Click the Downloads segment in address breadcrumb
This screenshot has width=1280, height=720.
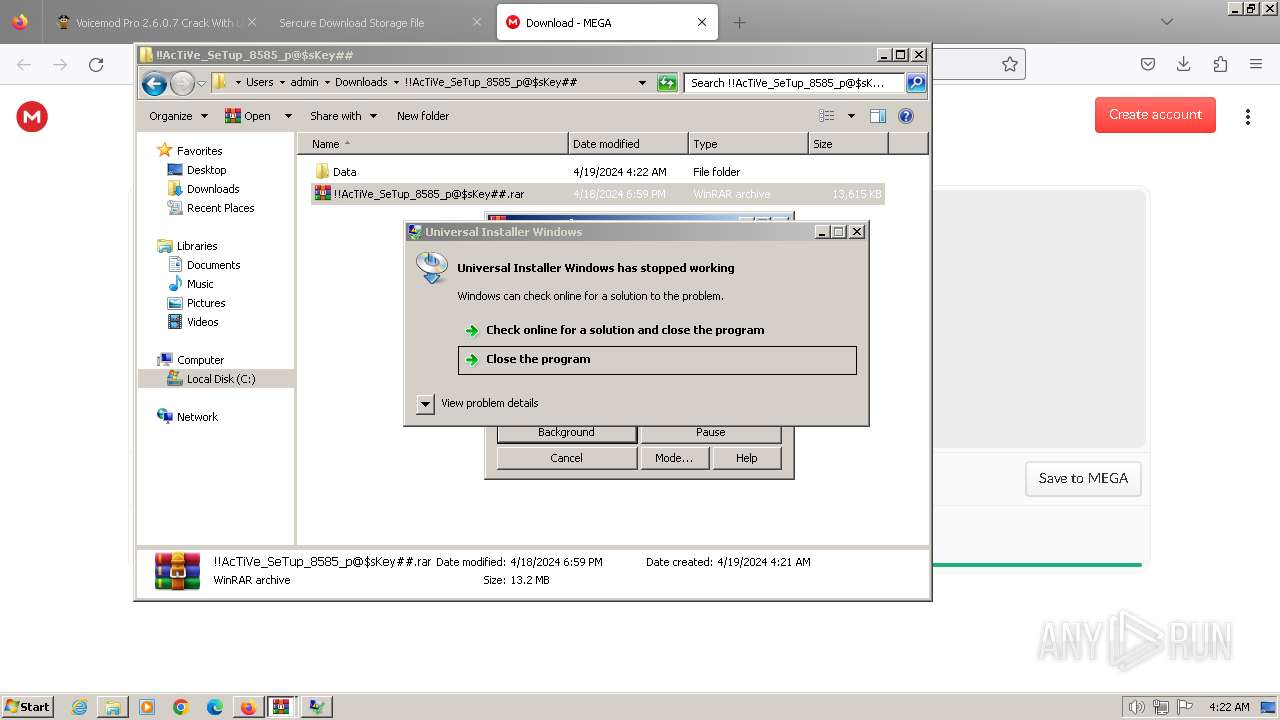pos(361,83)
